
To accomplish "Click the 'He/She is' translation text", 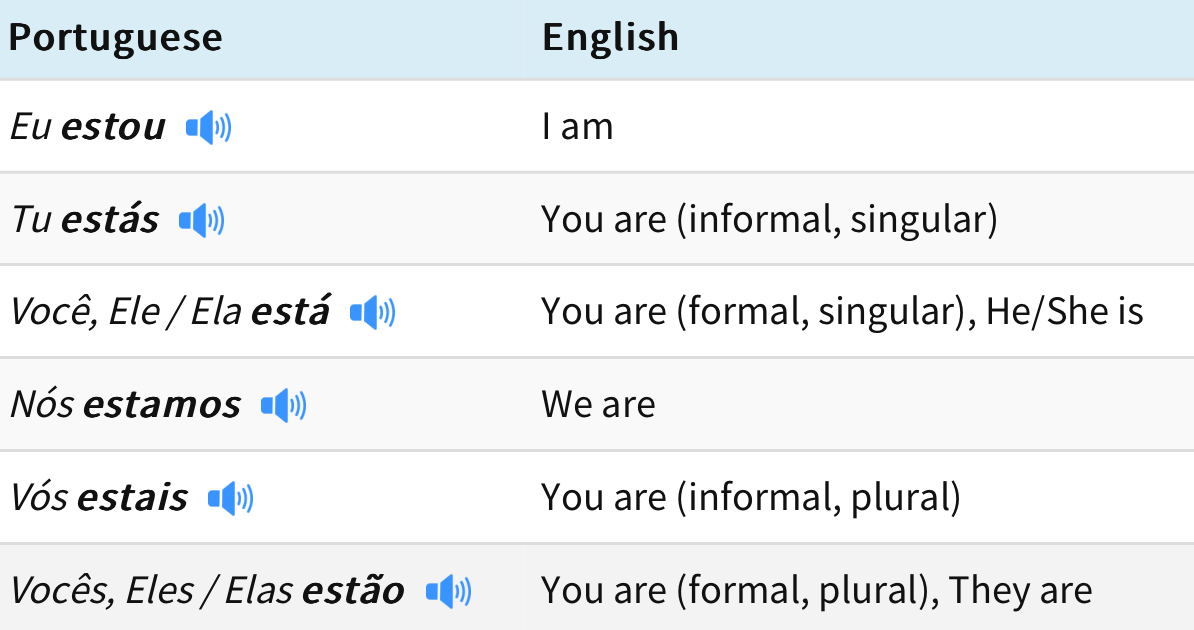I will 1065,312.
